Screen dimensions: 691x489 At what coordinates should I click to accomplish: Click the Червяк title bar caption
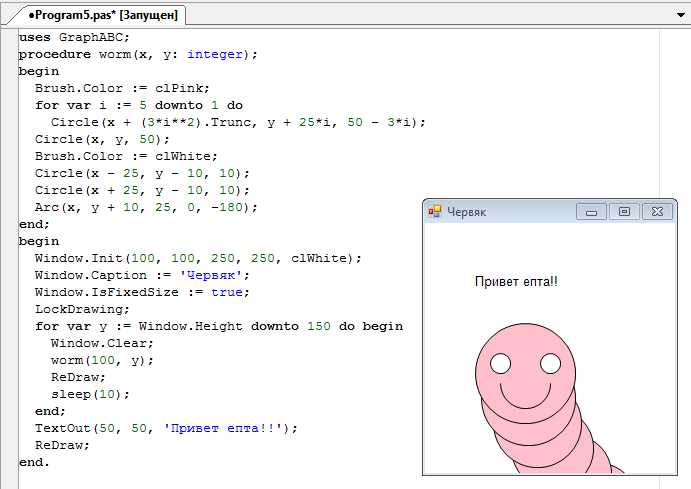(467, 212)
